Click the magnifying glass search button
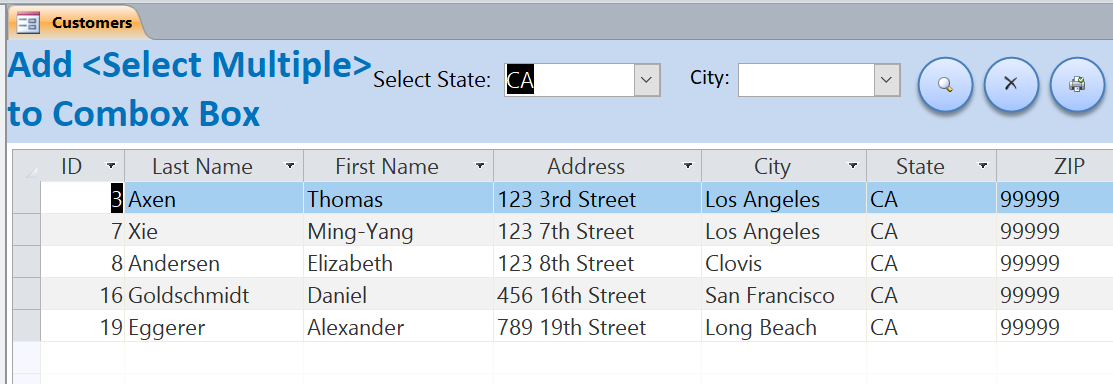The height and width of the screenshot is (384, 1113). [x=945, y=84]
